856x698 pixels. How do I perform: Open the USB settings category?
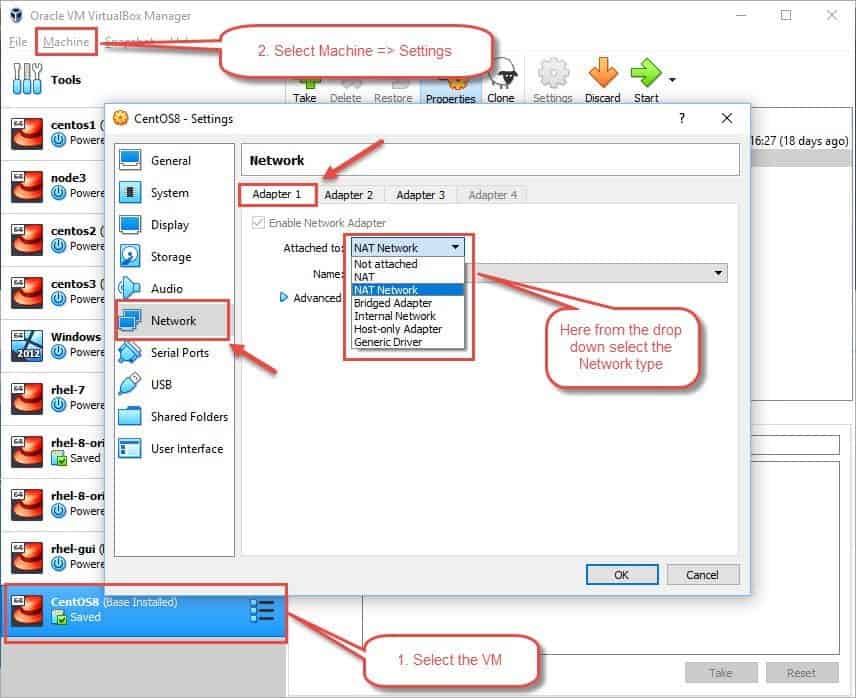(174, 385)
